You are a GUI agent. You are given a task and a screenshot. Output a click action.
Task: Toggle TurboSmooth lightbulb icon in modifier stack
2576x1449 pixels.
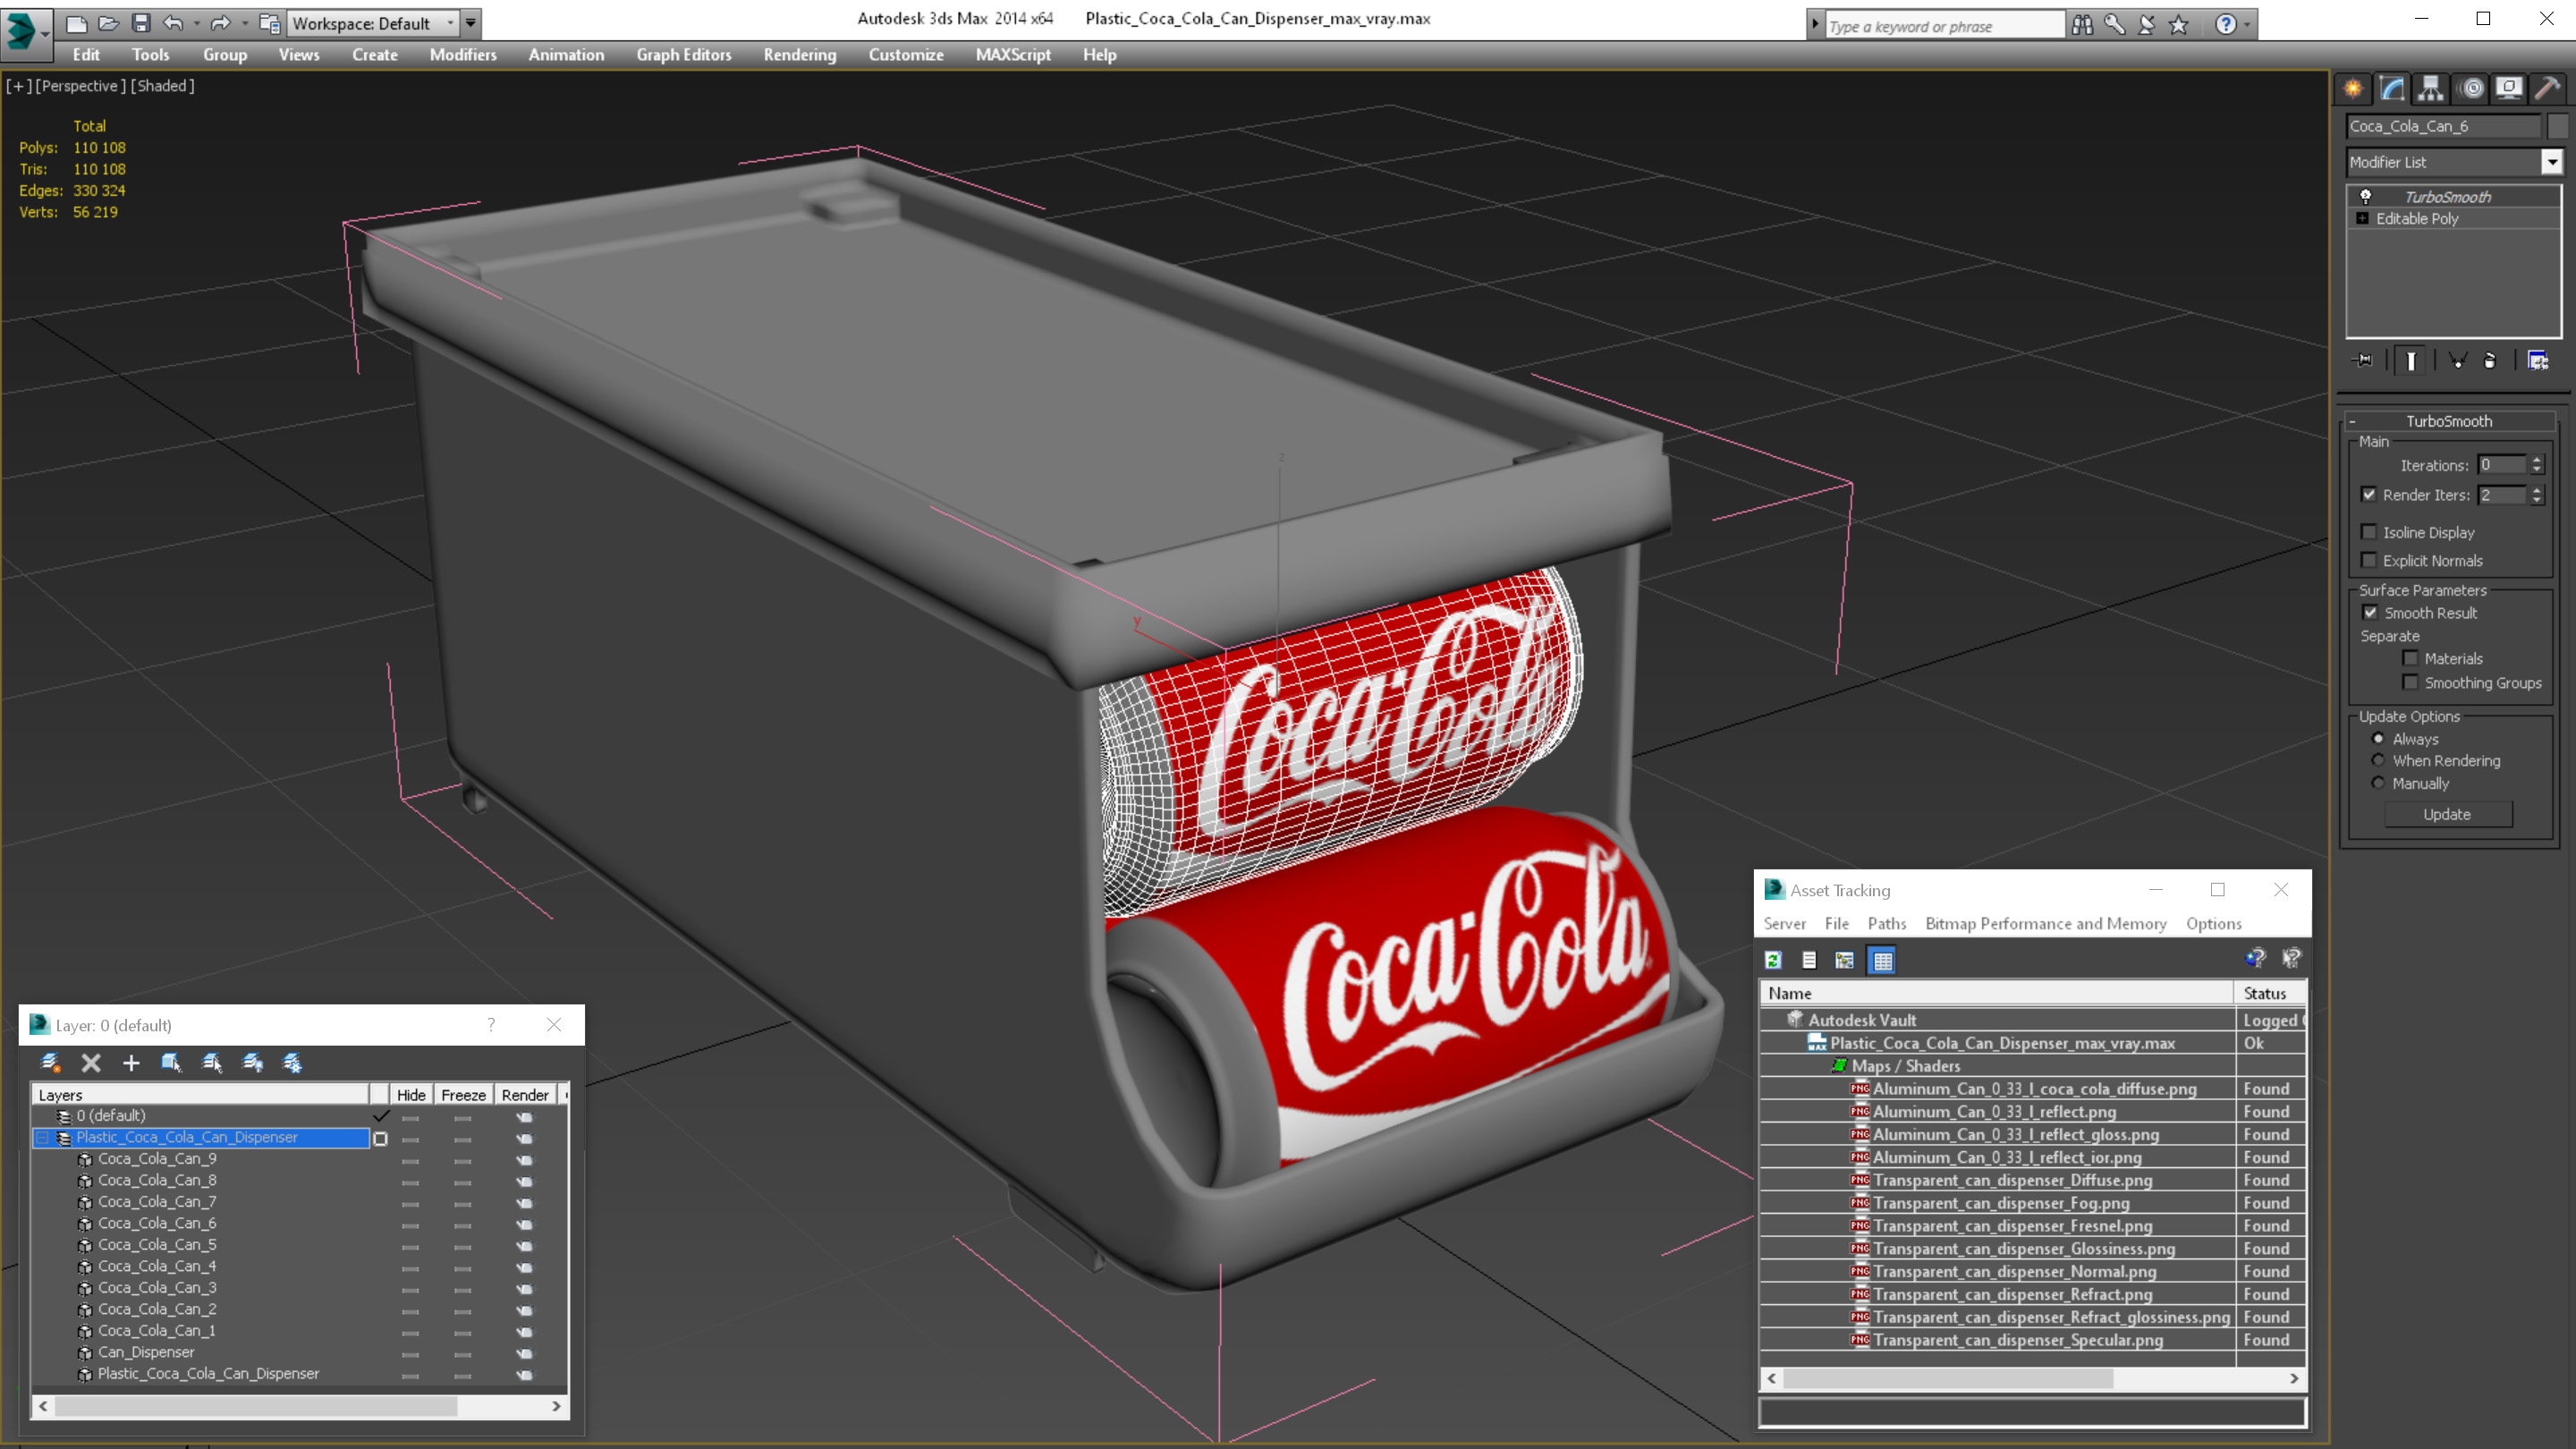[x=2365, y=196]
